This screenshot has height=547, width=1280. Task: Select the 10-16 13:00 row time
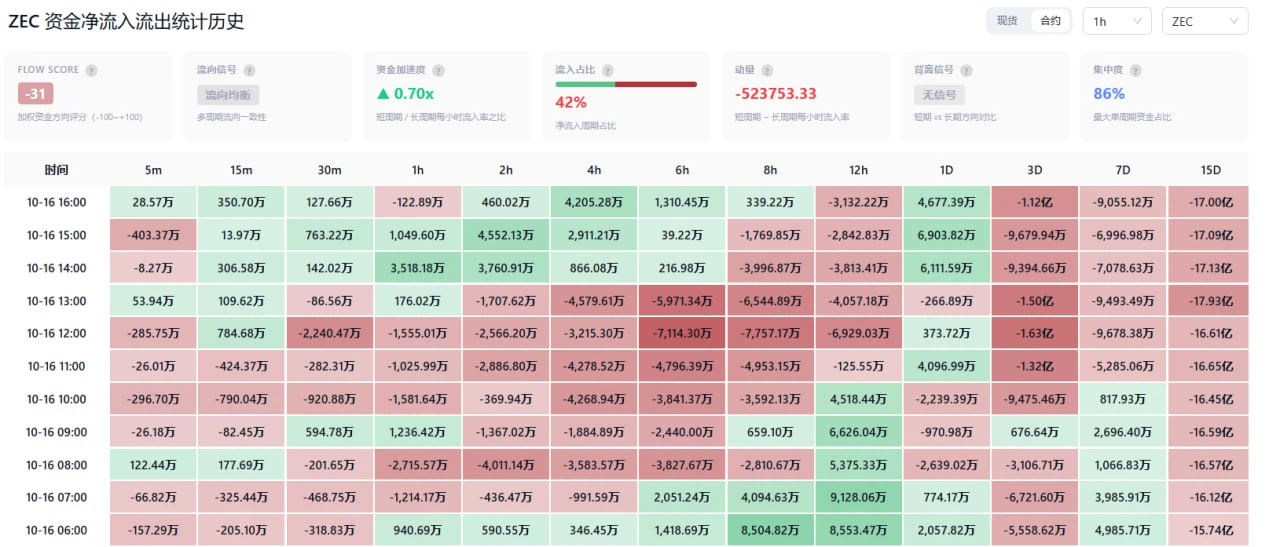(57, 301)
